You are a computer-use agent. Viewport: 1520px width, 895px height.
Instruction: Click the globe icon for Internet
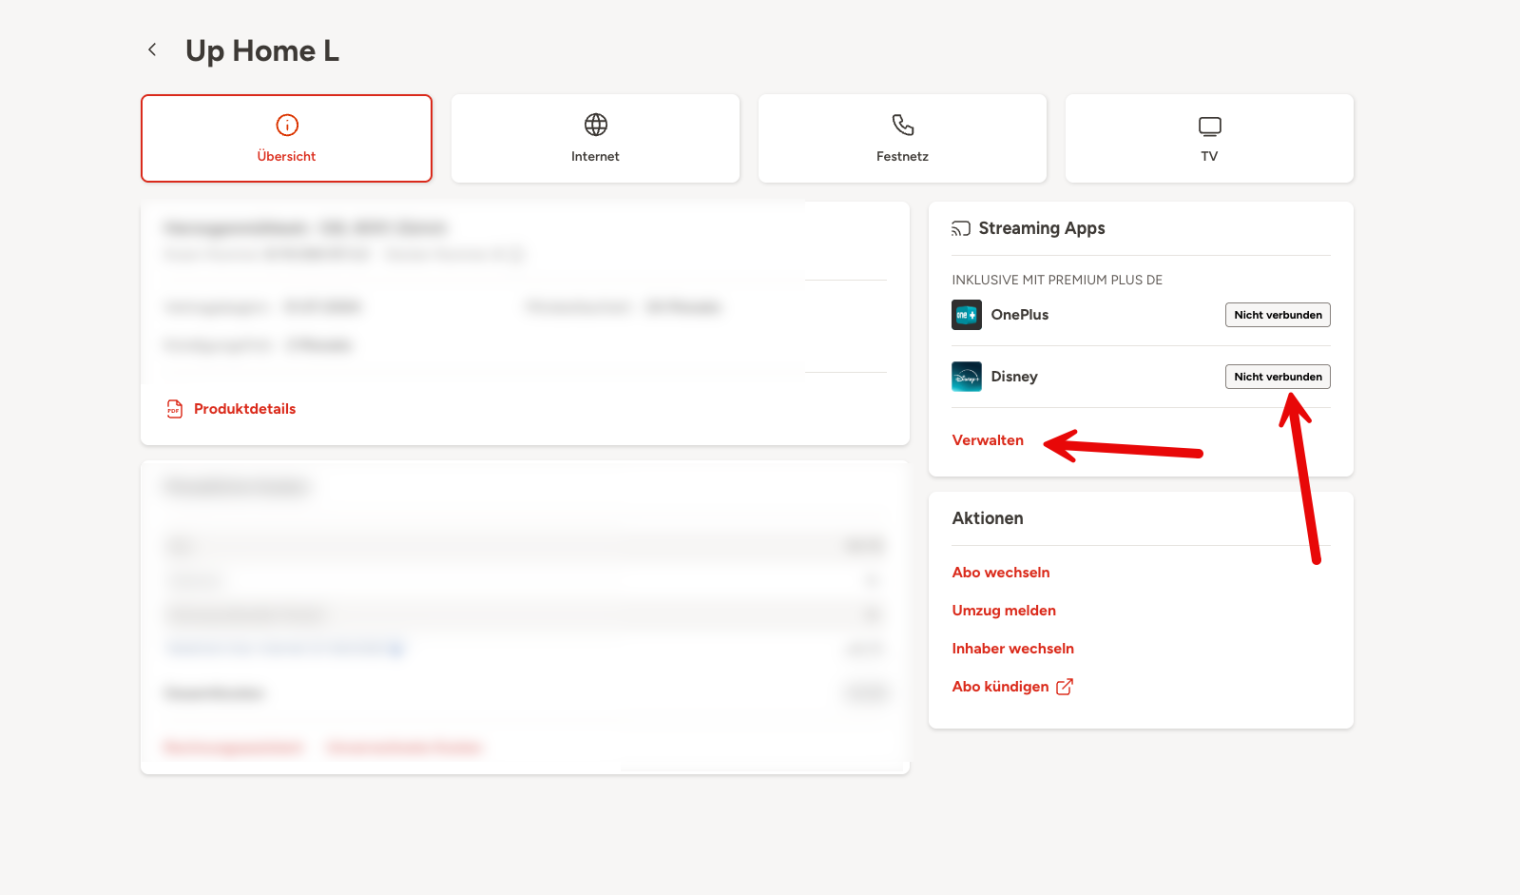coord(595,125)
